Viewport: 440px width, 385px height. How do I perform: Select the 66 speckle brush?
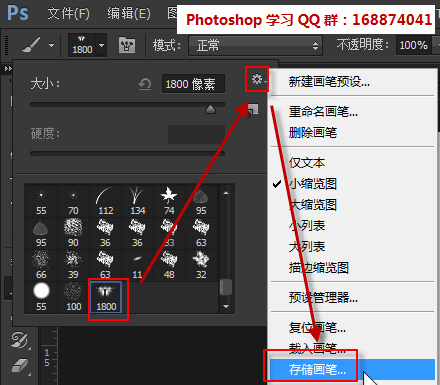point(41,265)
